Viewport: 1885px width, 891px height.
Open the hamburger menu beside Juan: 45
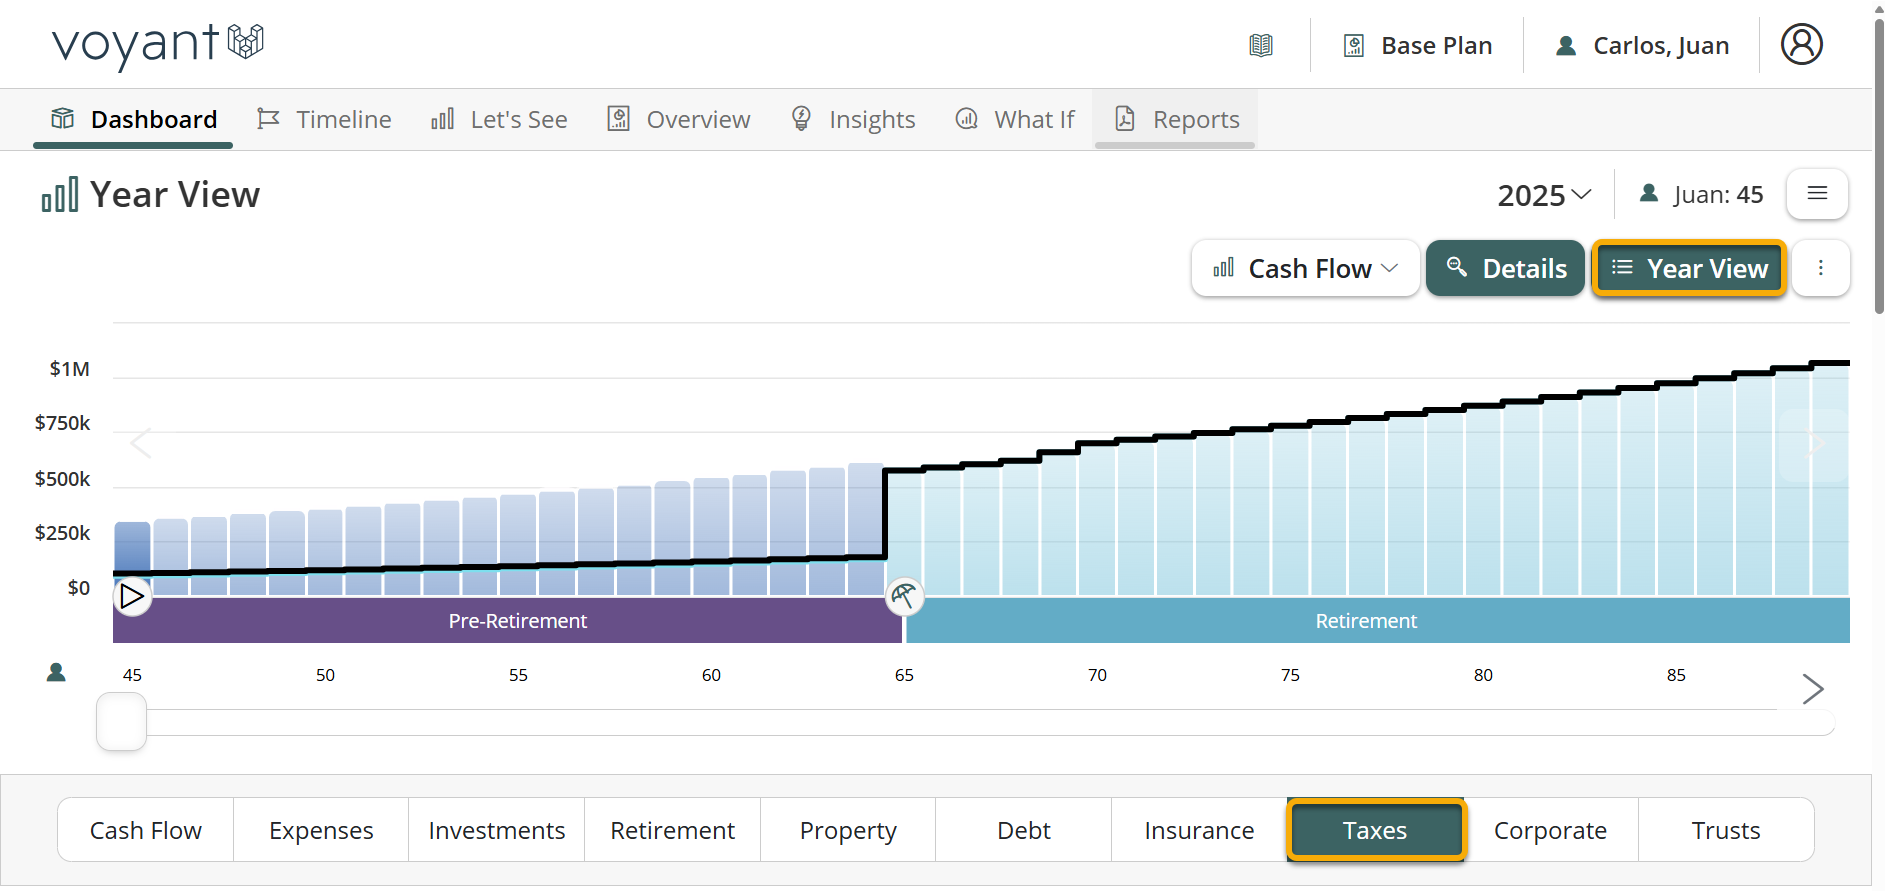1817,194
